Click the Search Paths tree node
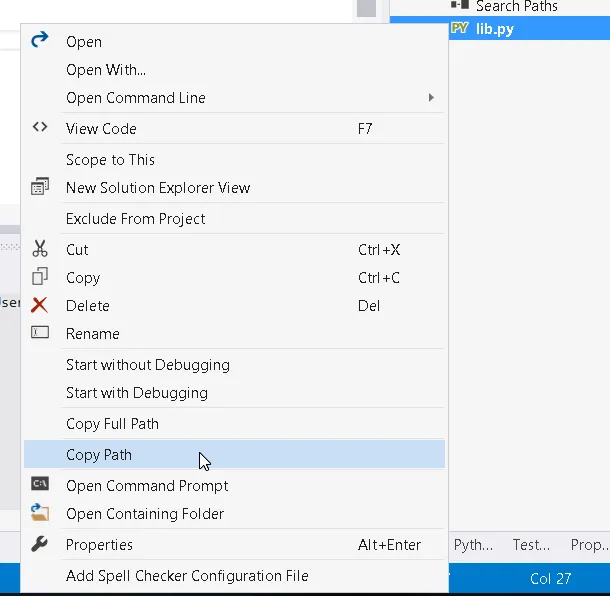Viewport: 610px width, 596px height. click(516, 6)
